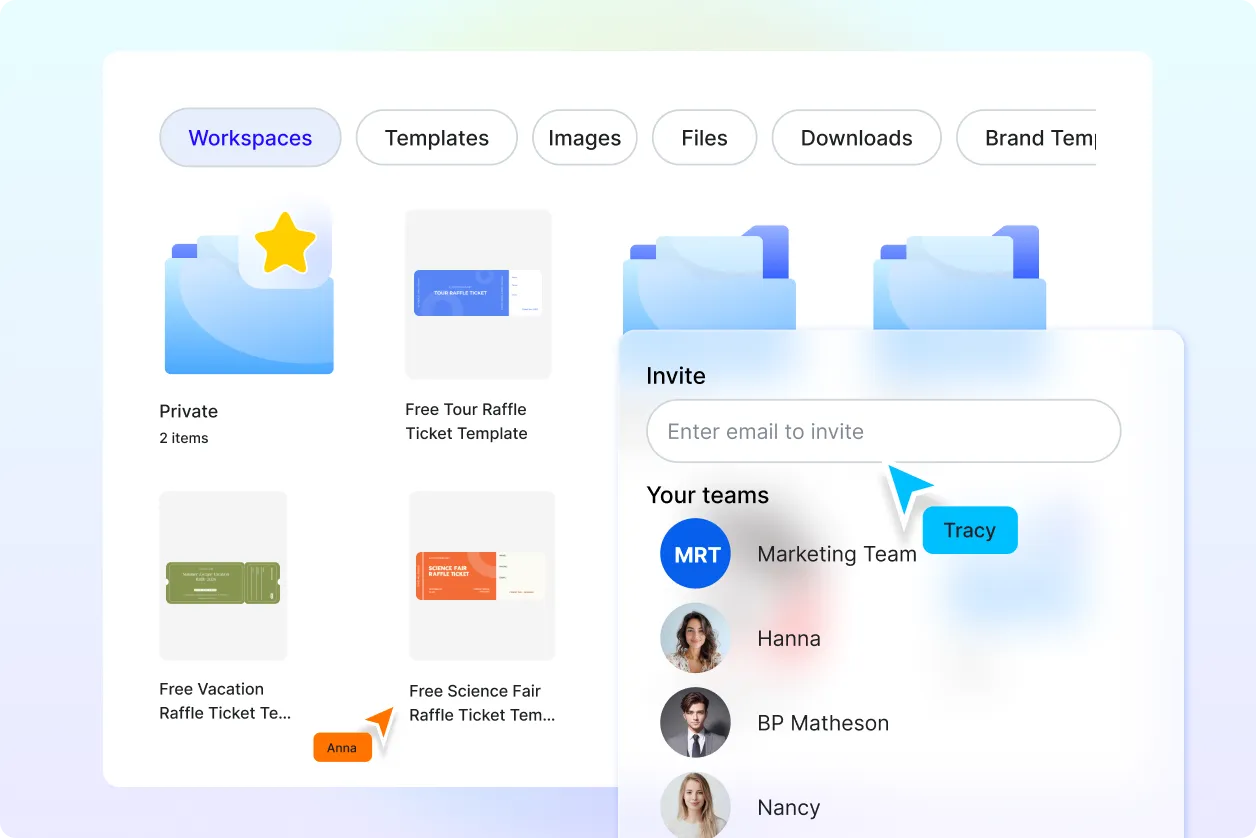The height and width of the screenshot is (838, 1256).
Task: Click the yellow star icon on the Private folder
Action: click(x=287, y=241)
